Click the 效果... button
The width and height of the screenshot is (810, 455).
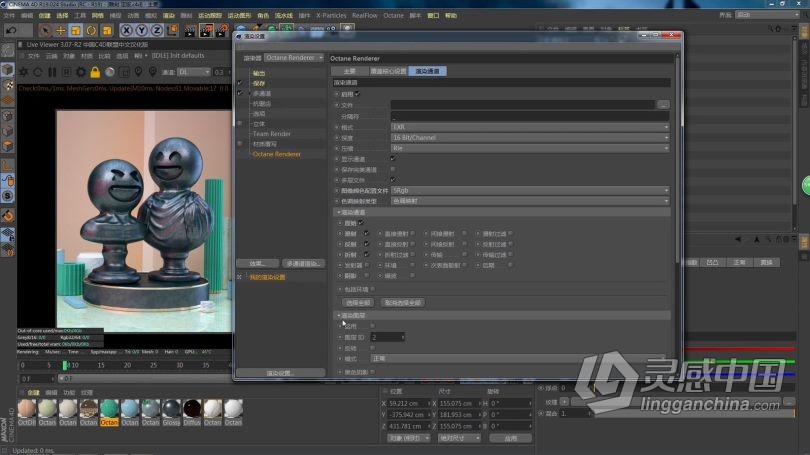click(x=257, y=263)
